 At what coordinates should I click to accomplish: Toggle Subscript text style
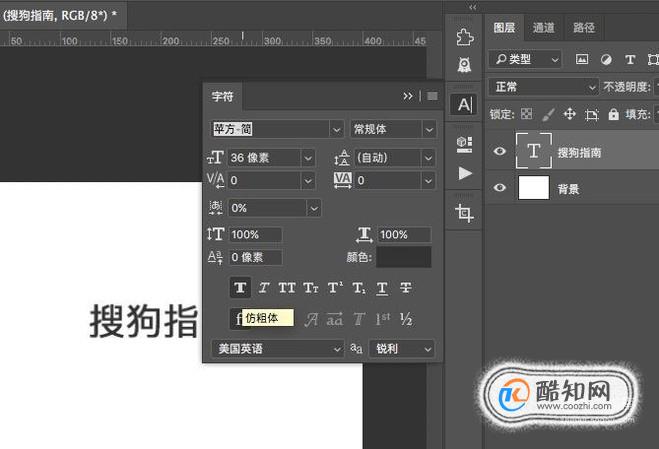click(358, 288)
